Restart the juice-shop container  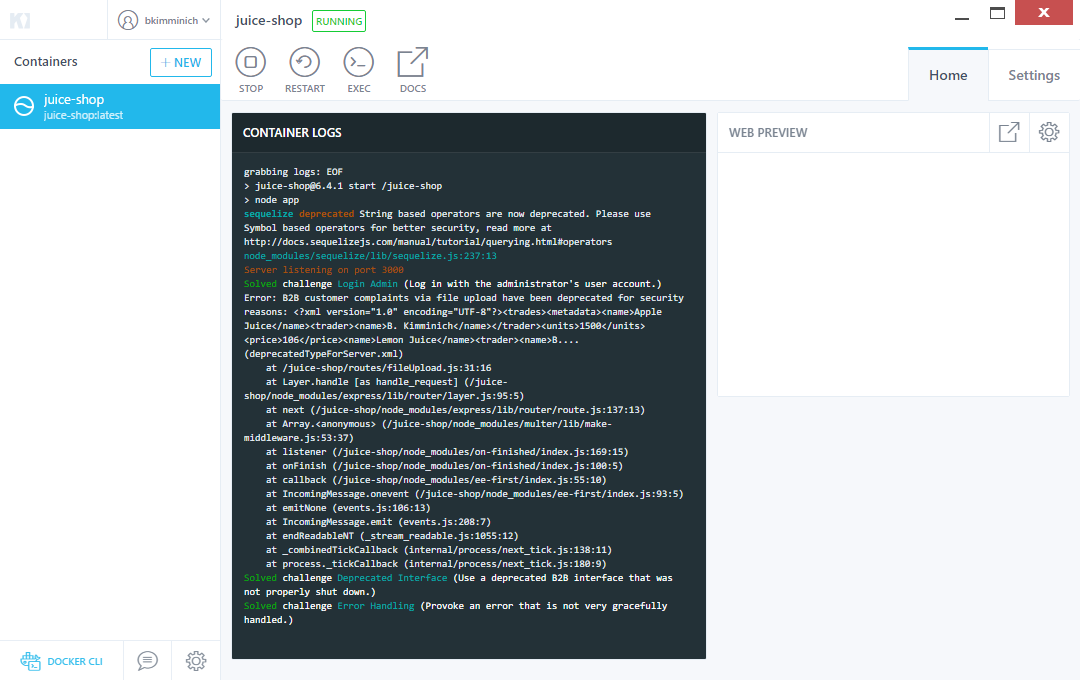[x=304, y=68]
